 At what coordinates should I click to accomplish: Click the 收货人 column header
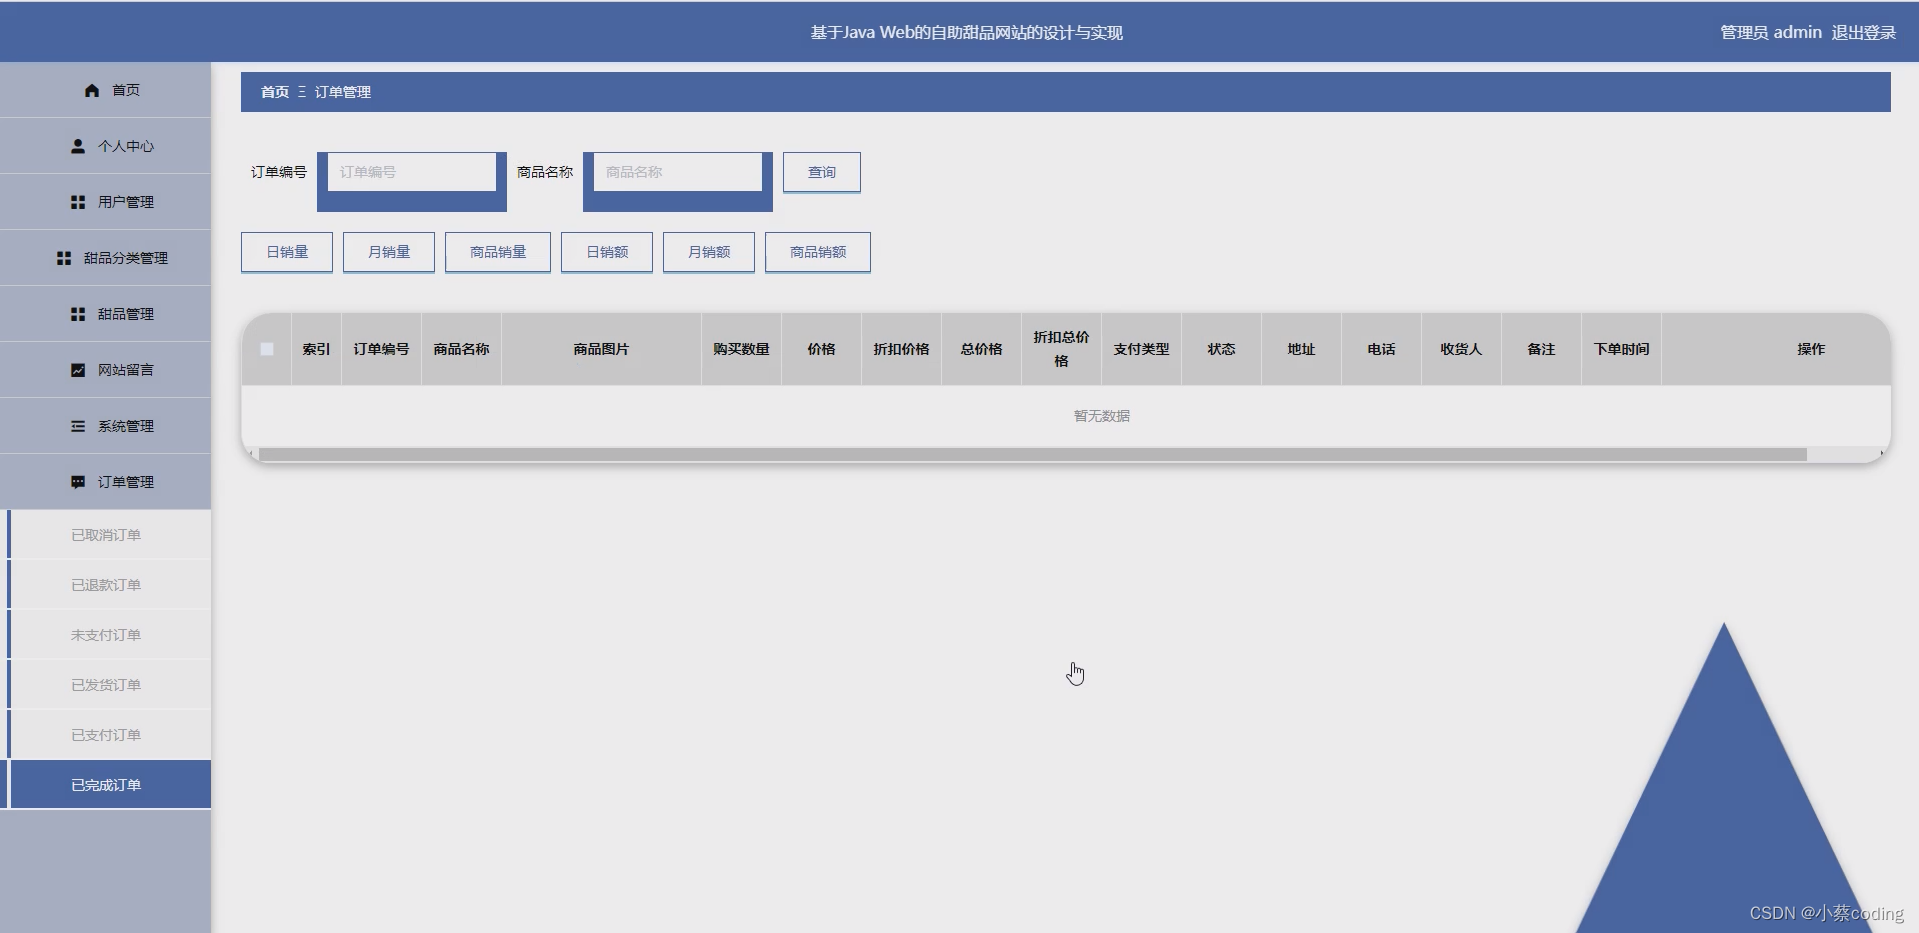tap(1461, 349)
